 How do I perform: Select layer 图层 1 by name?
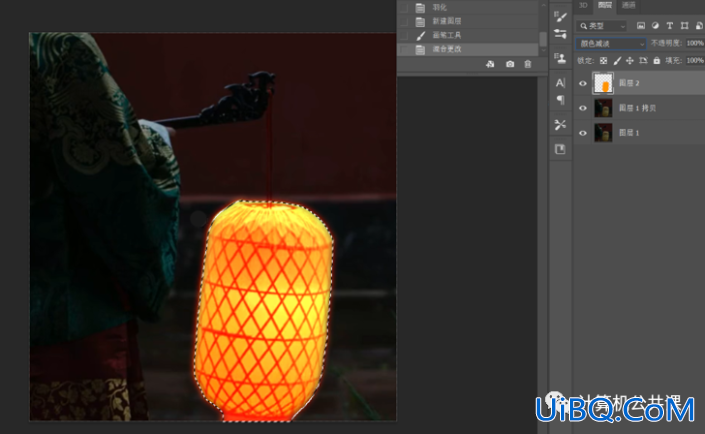(x=629, y=133)
